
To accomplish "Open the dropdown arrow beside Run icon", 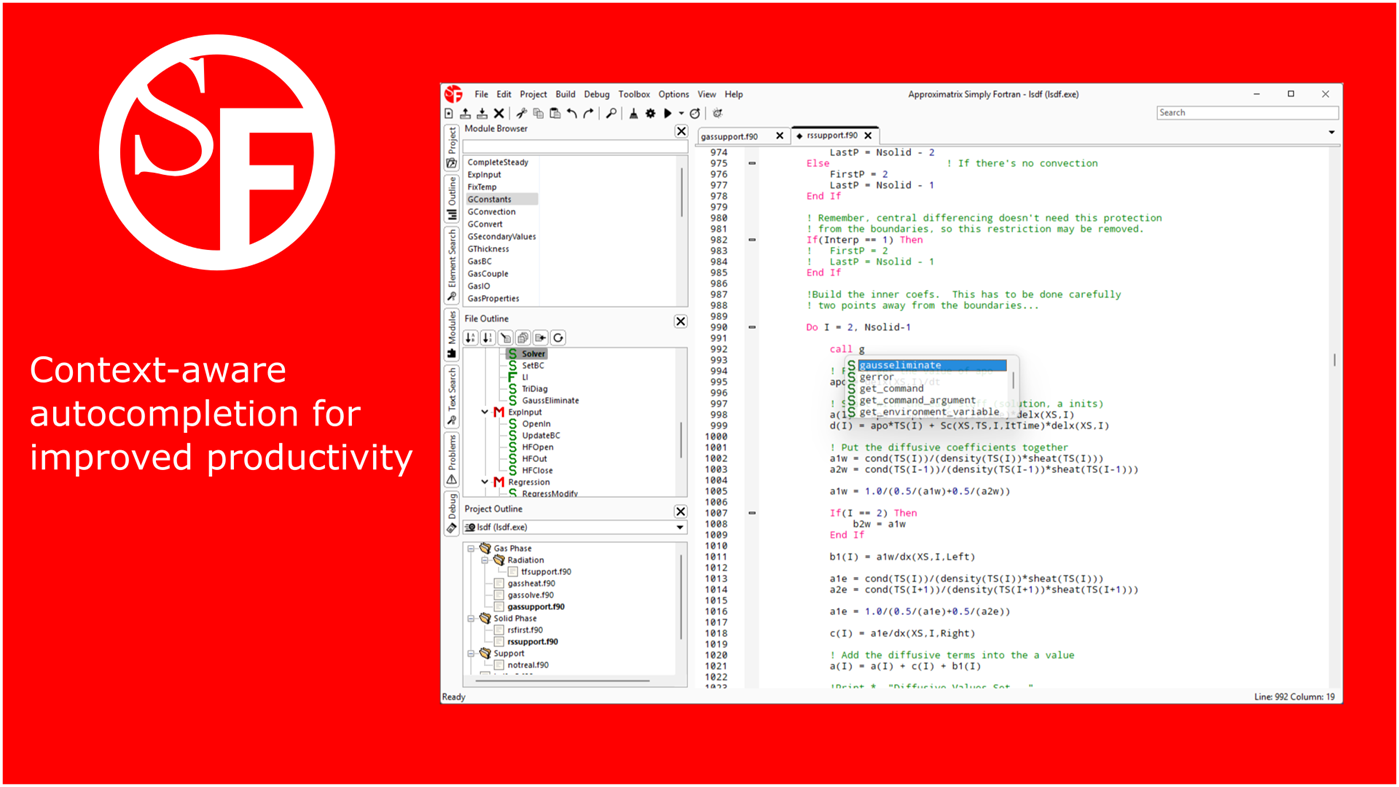I will [x=681, y=113].
